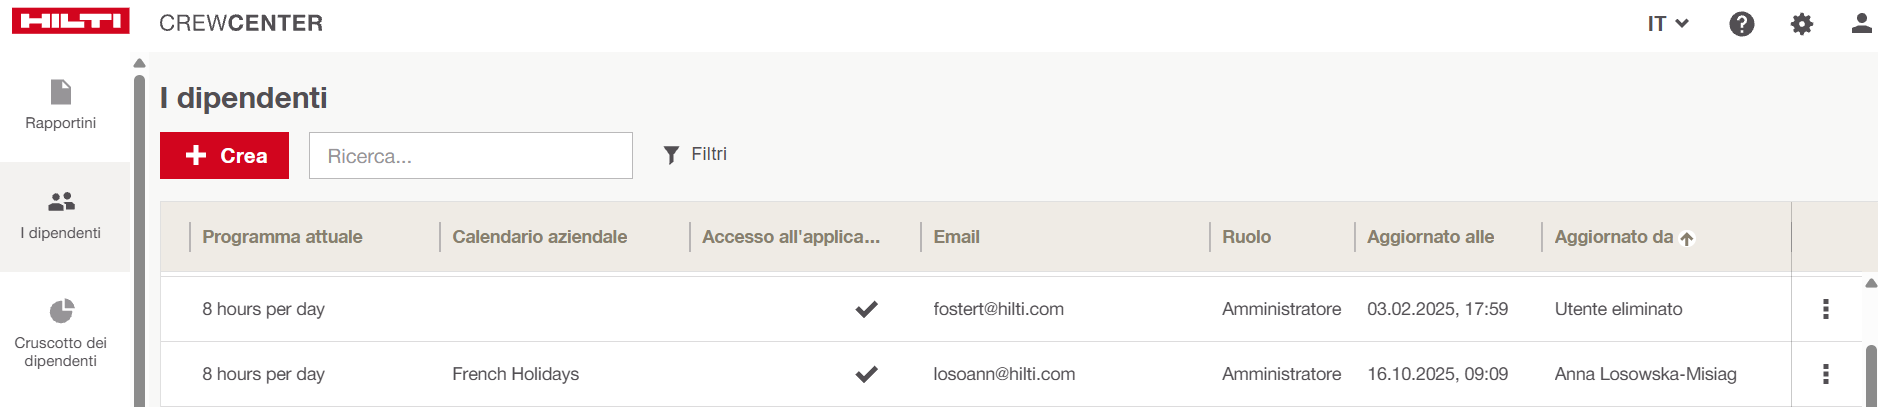The height and width of the screenshot is (407, 1878).
Task: Click the sidebar vertical scrollbar
Action: coord(139,240)
